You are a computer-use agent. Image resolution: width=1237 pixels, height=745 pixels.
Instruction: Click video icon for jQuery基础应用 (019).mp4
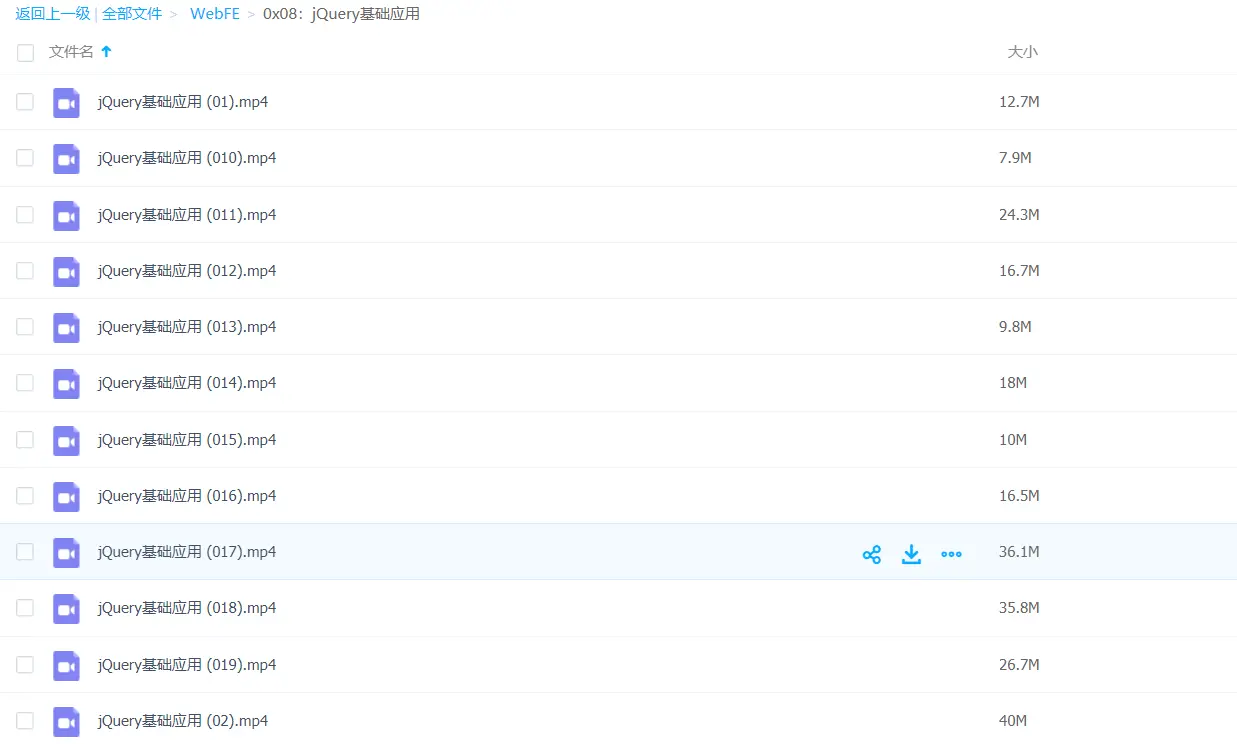[66, 665]
